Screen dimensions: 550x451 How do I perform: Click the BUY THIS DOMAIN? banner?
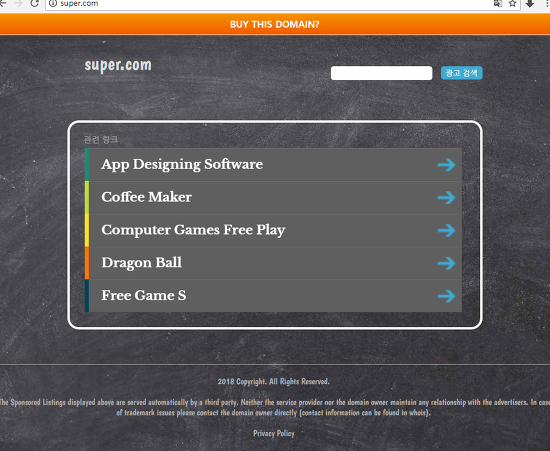click(x=275, y=24)
